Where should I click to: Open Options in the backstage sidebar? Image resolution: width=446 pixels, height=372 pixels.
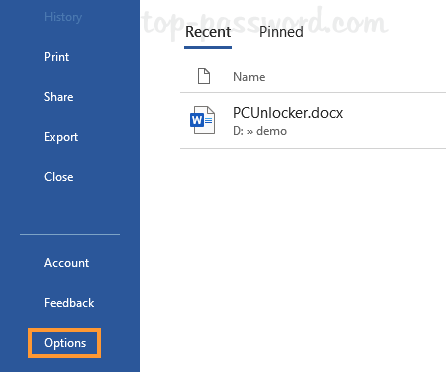tap(65, 343)
